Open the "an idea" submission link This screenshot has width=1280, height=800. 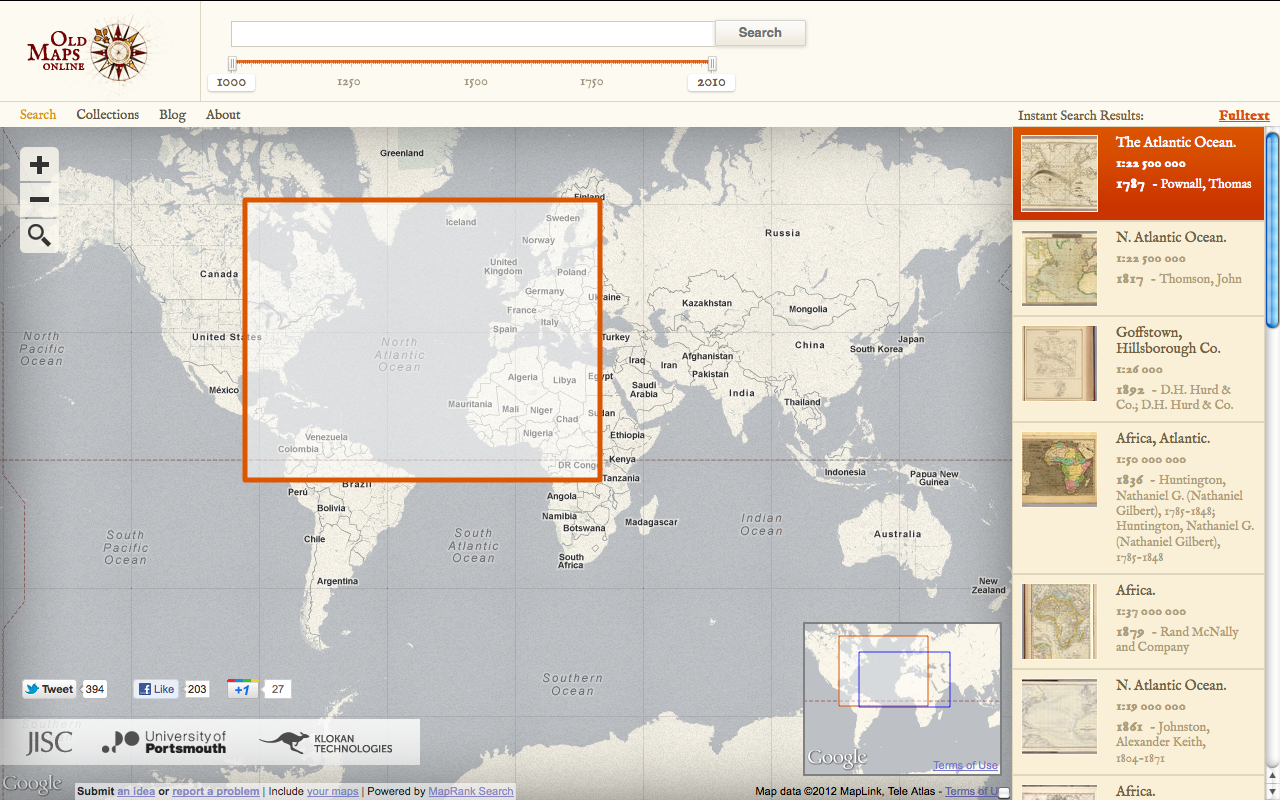136,792
